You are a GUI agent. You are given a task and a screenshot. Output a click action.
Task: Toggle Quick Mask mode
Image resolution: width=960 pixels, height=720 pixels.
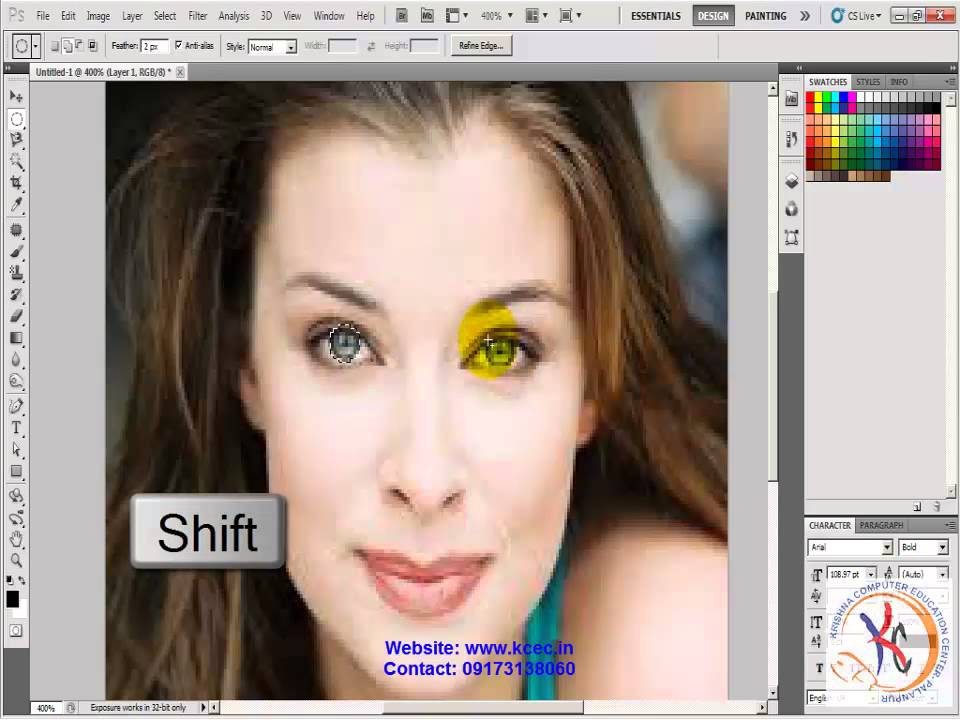17,631
